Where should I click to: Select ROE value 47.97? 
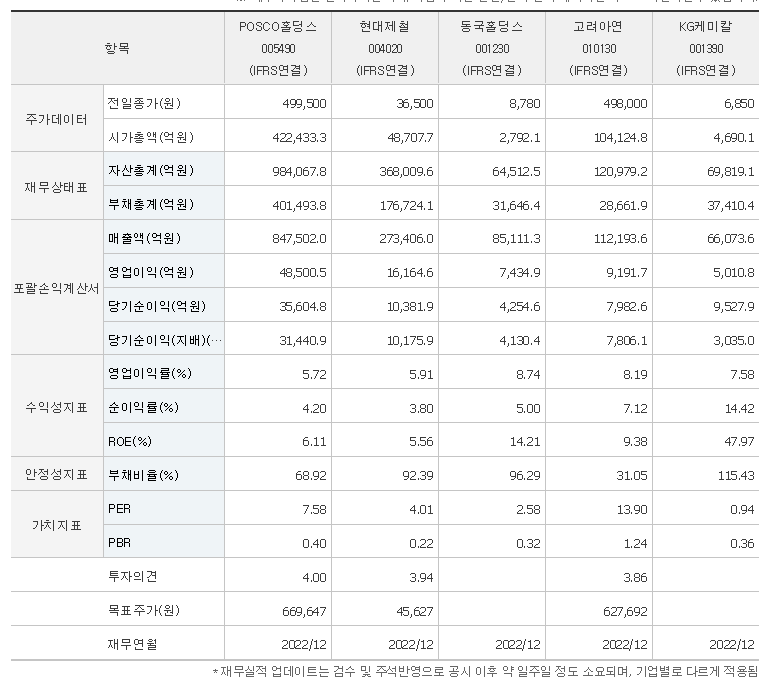tap(739, 441)
